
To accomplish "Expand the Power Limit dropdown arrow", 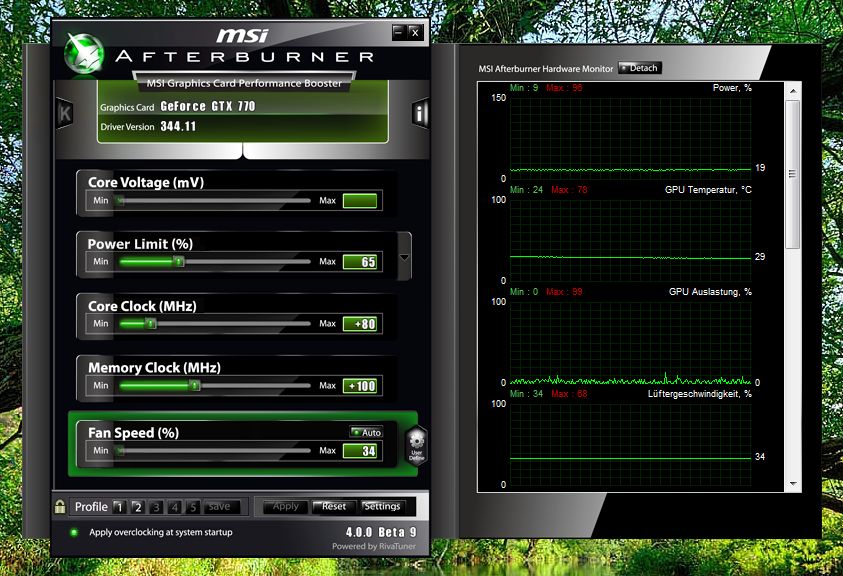I will (x=404, y=258).
